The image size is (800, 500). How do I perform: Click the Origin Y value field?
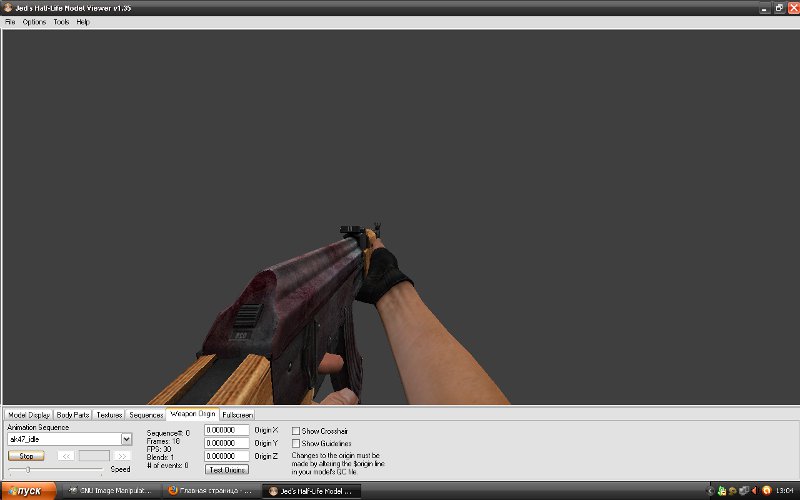point(227,443)
